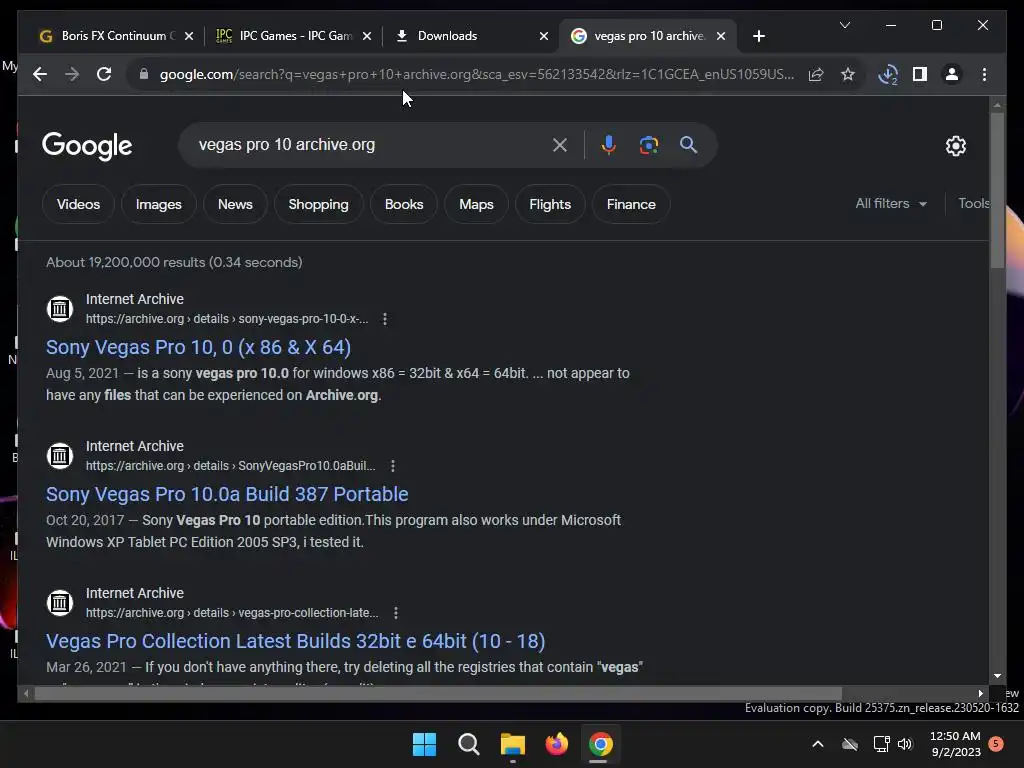Open Chrome's three-dot menu
This screenshot has height=768, width=1024.
984,74
